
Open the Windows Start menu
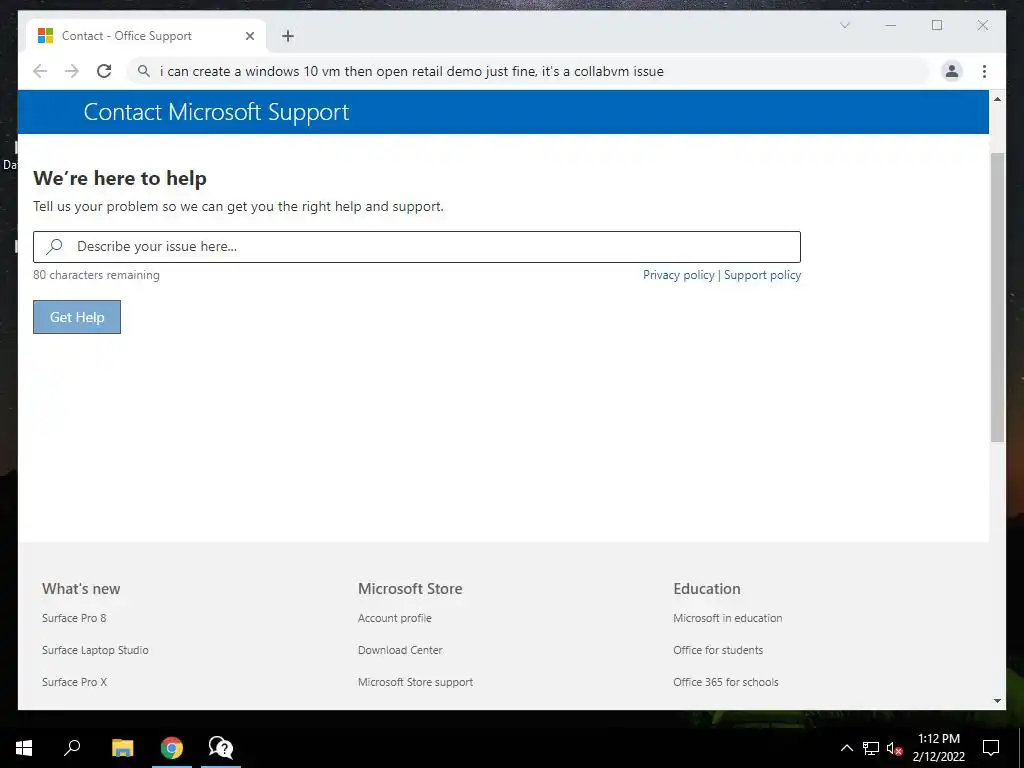24,748
